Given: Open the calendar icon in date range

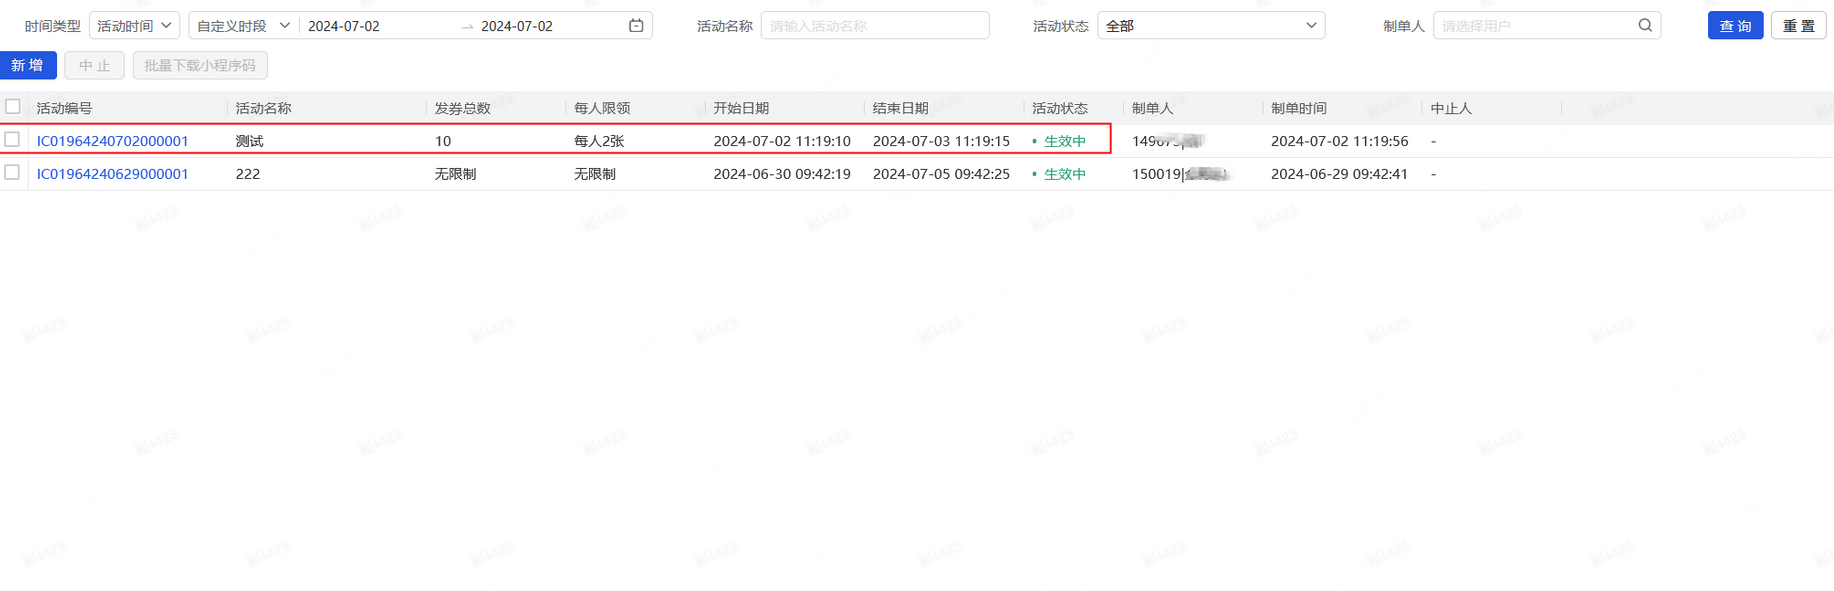Looking at the screenshot, I should pyautogui.click(x=636, y=25).
